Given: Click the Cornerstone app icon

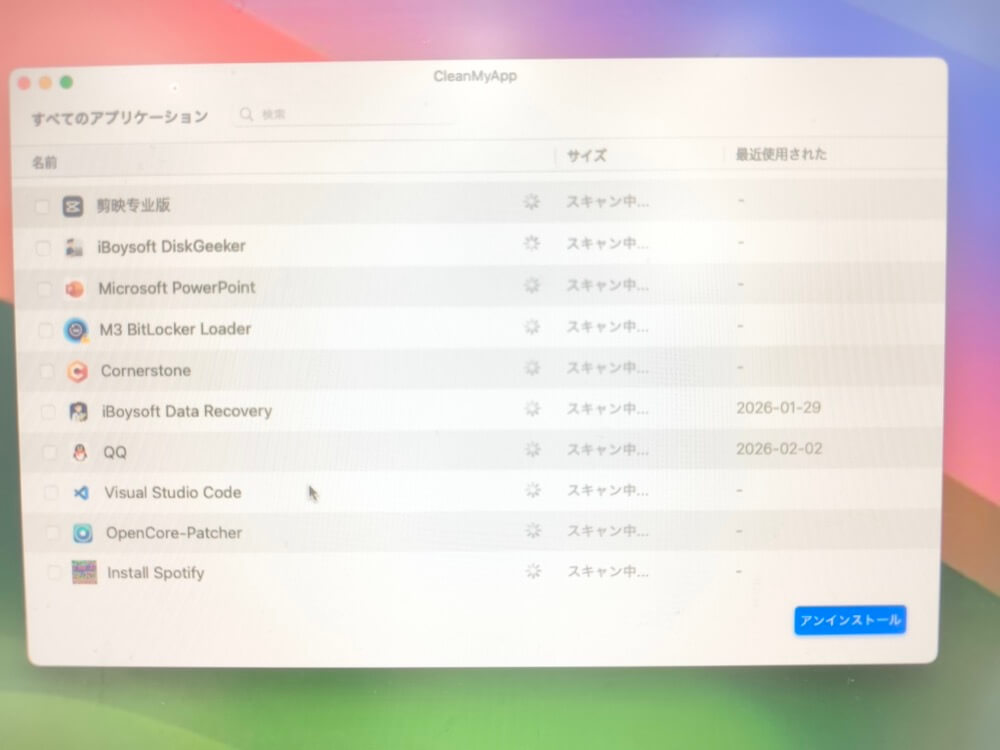Looking at the screenshot, I should click(x=77, y=371).
